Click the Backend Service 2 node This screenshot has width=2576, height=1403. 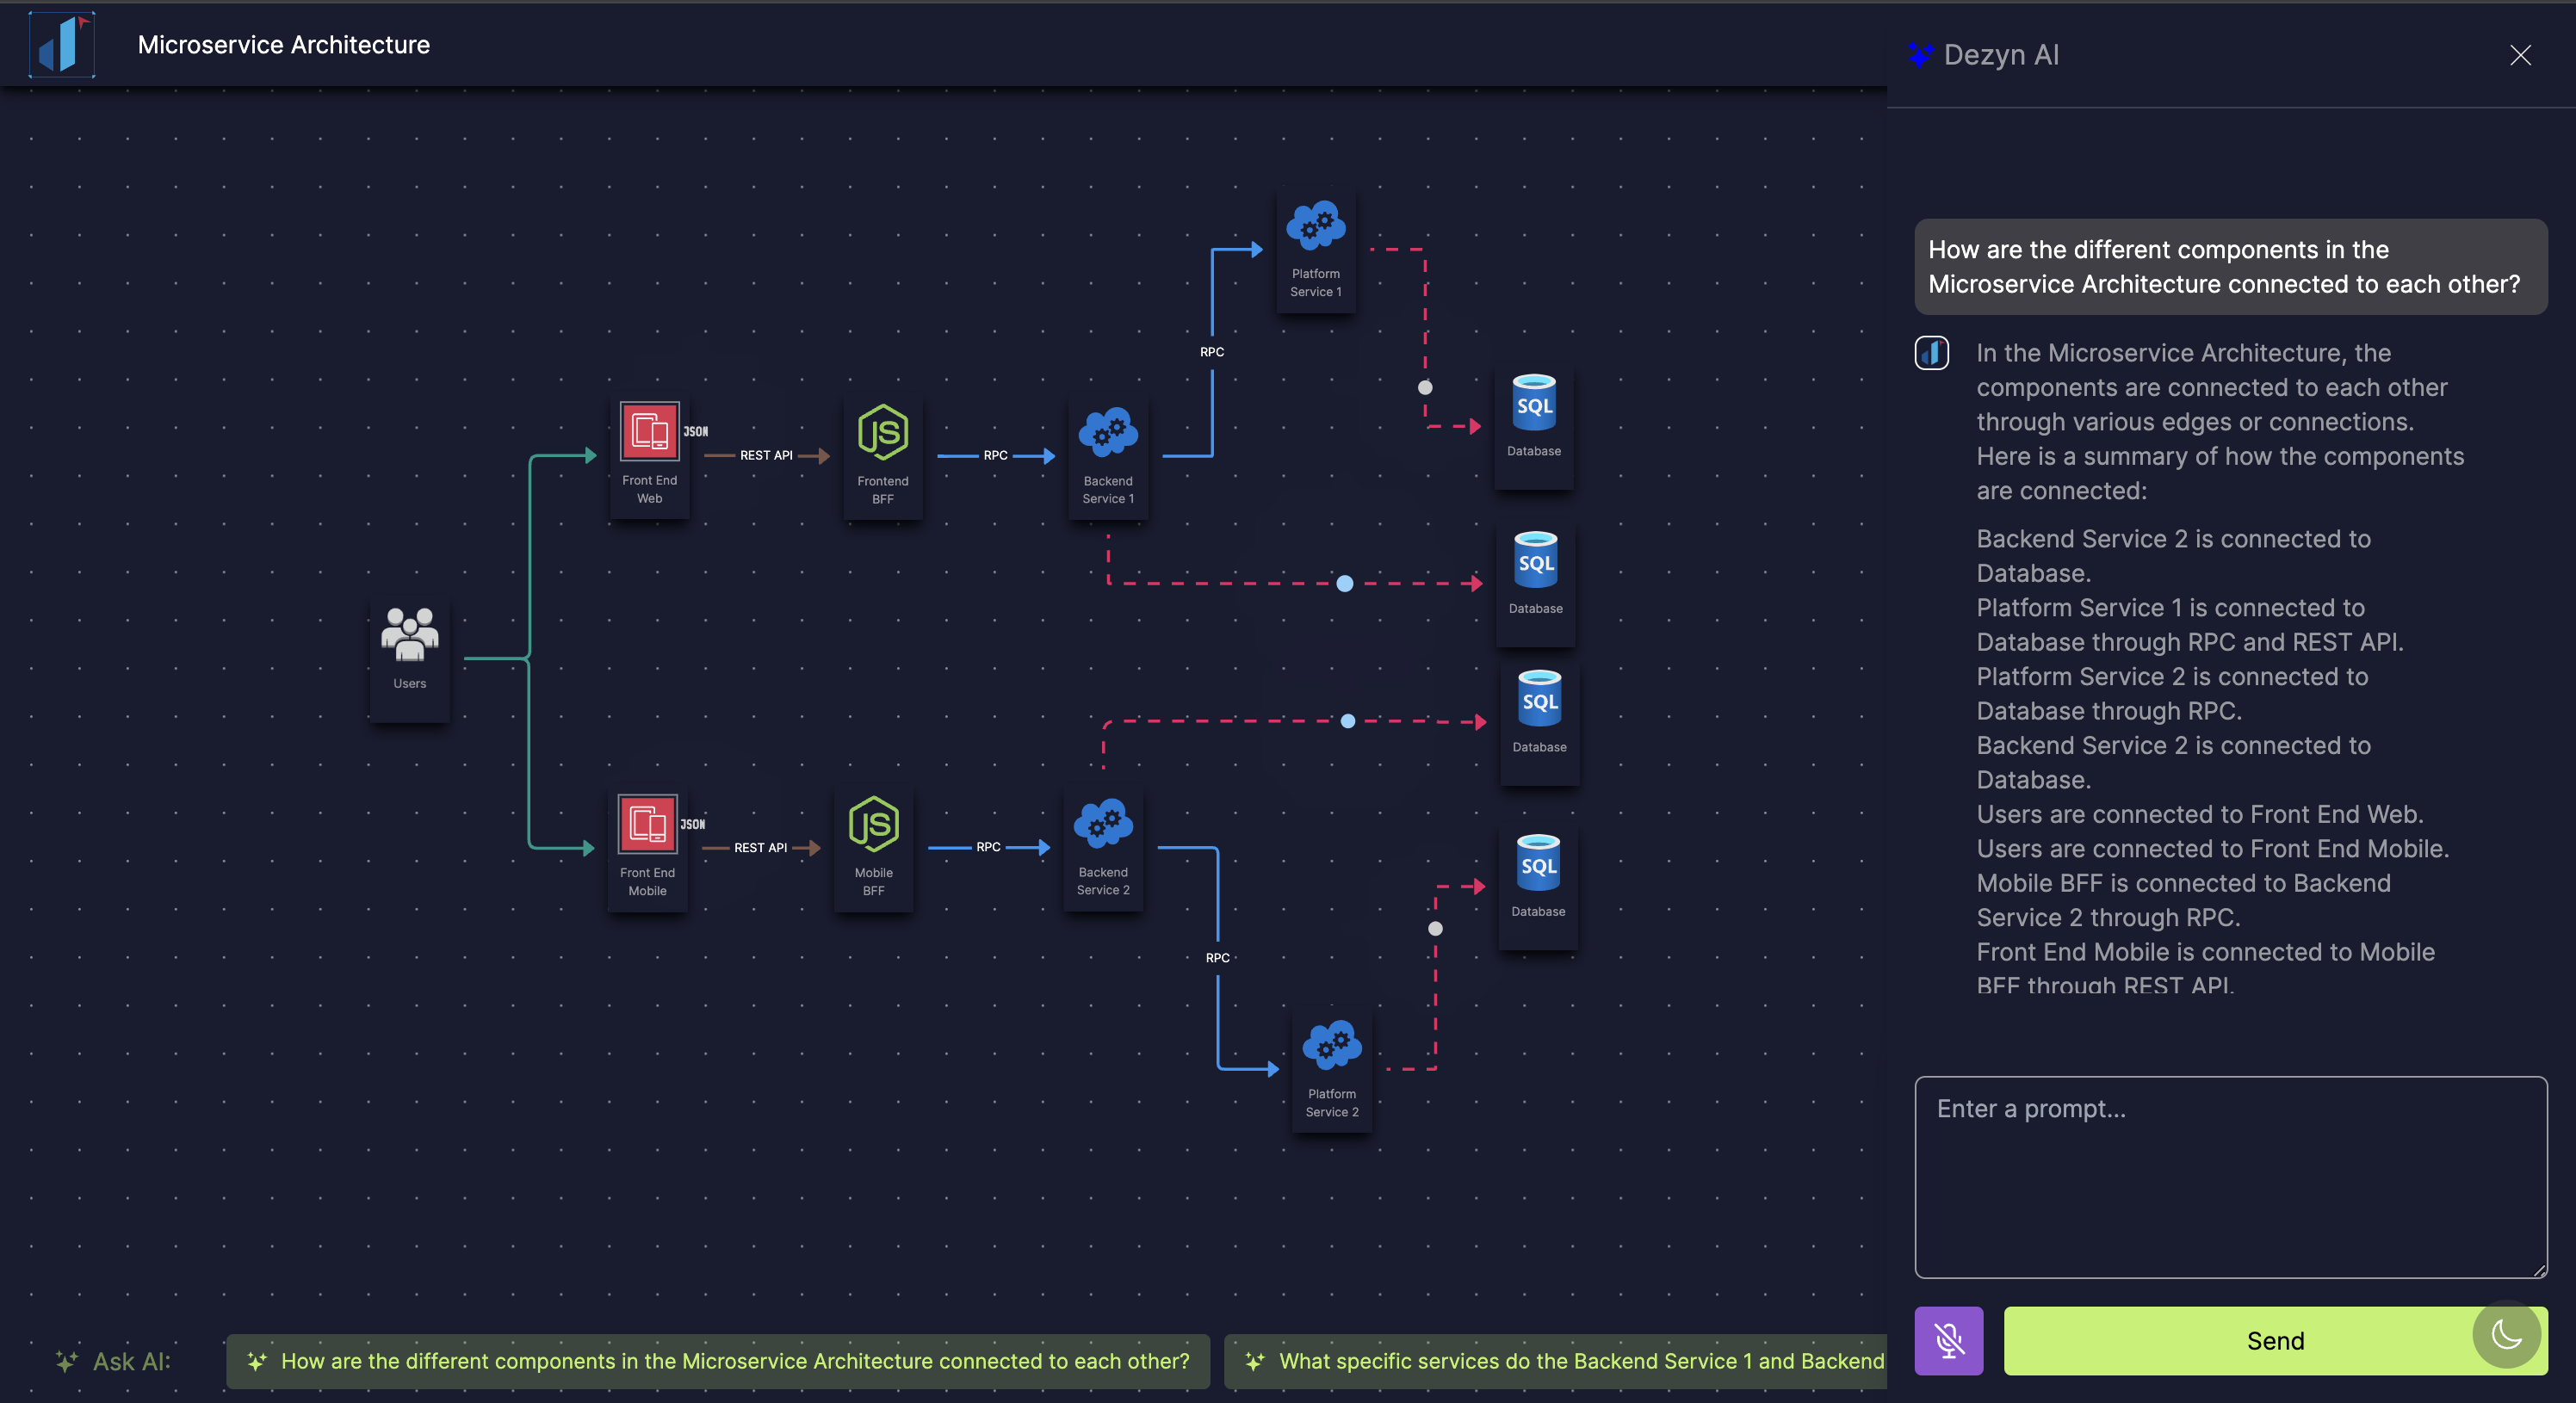point(1102,847)
